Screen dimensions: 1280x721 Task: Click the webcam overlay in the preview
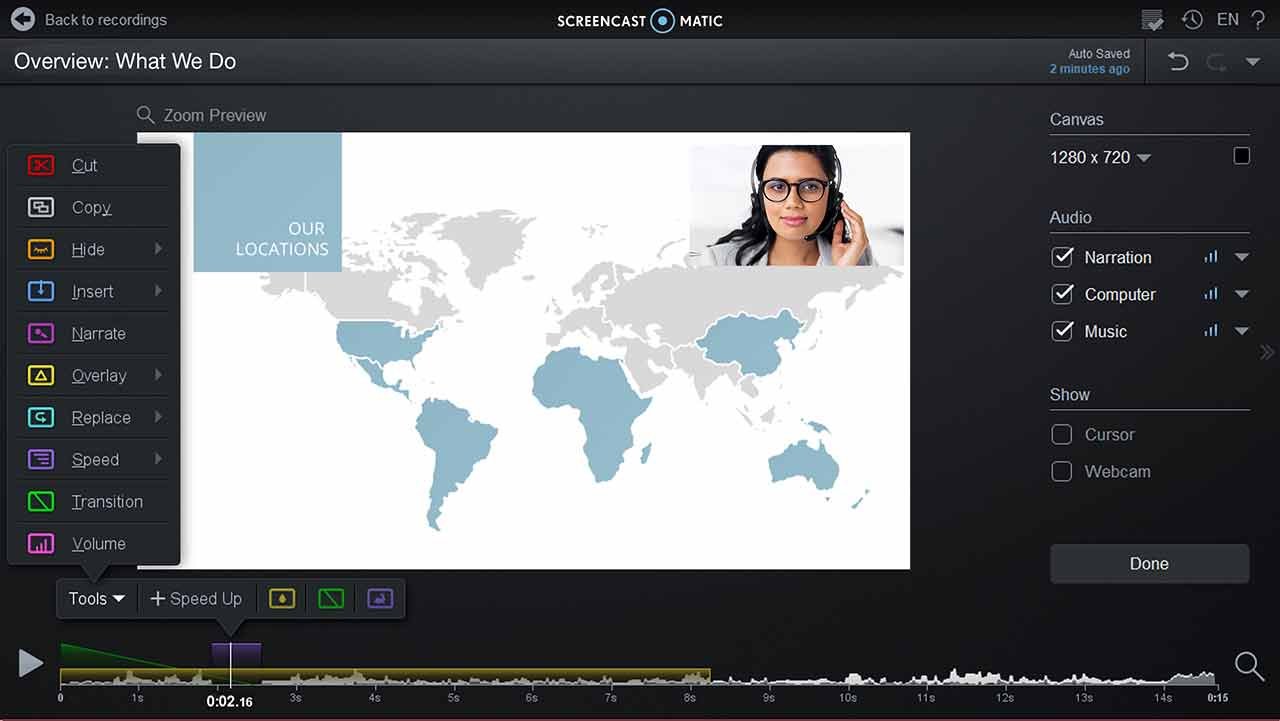(797, 205)
